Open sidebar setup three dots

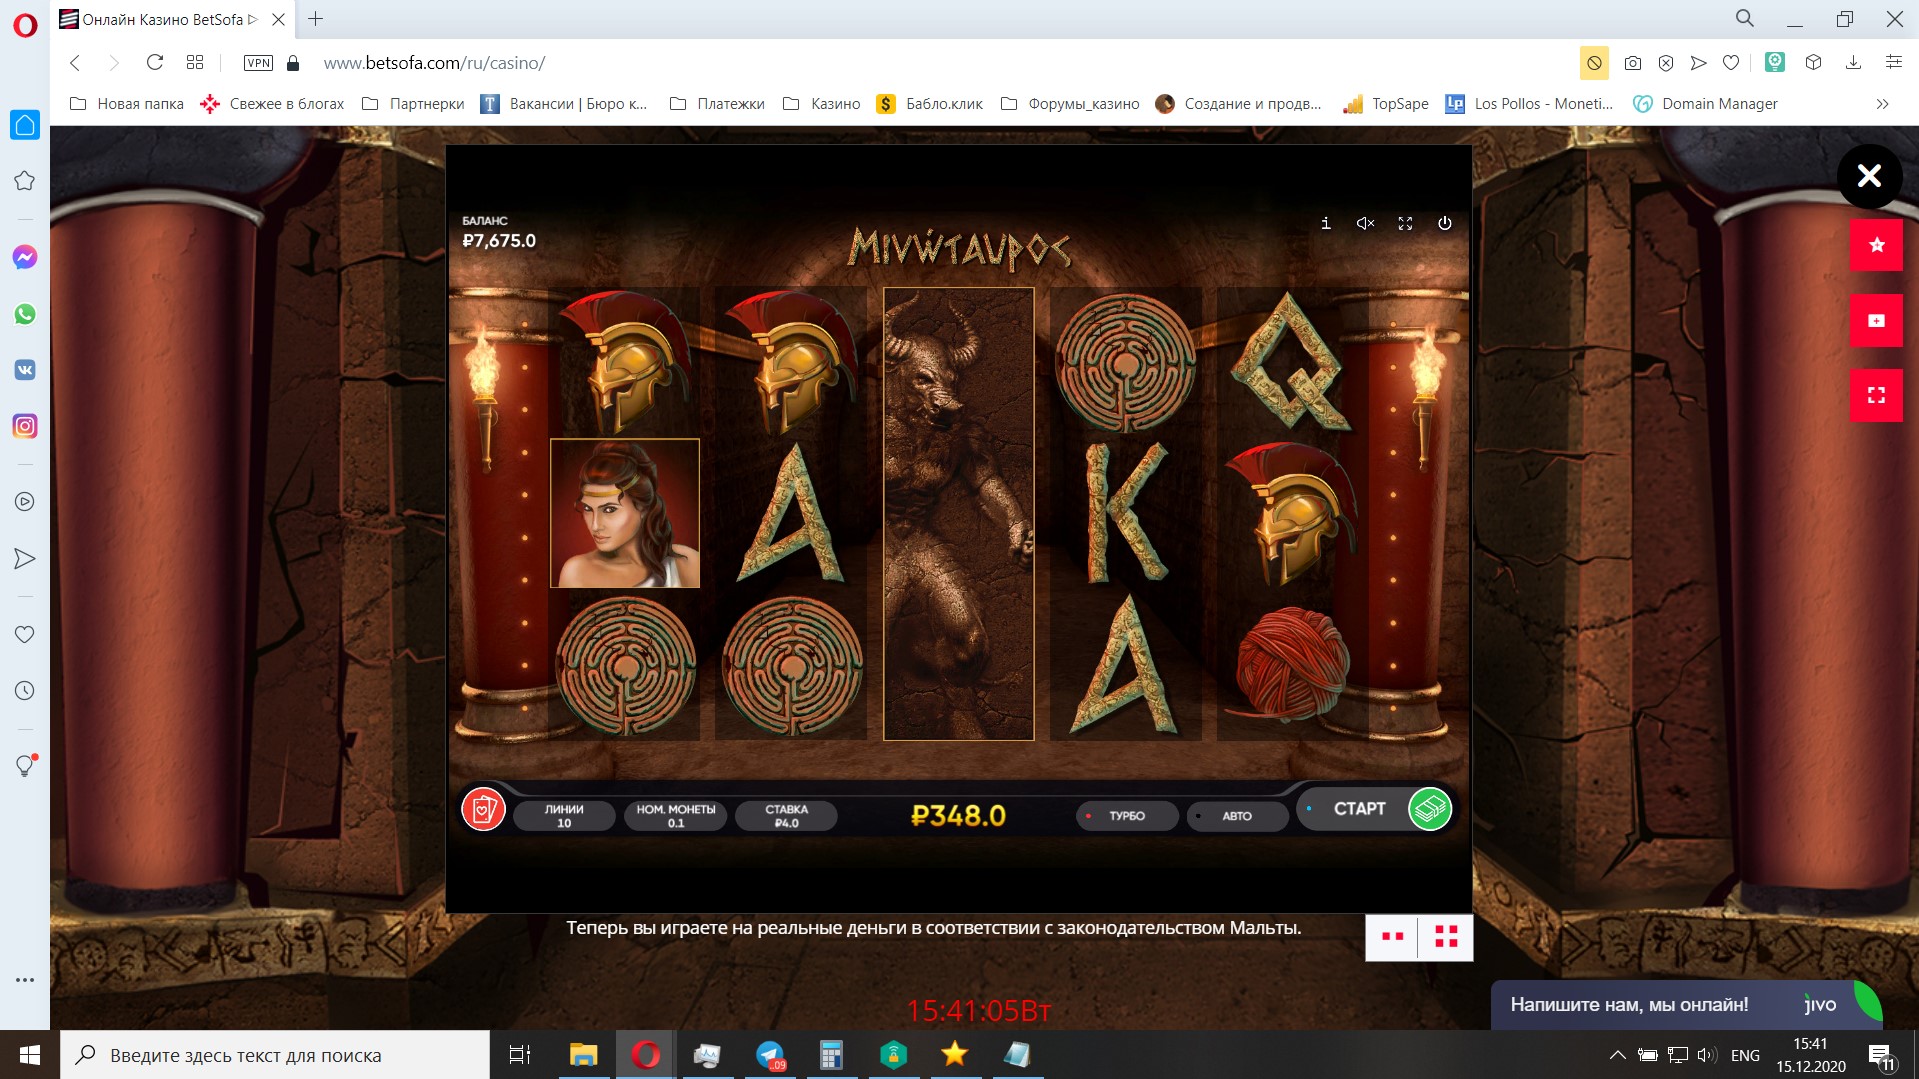pos(25,980)
